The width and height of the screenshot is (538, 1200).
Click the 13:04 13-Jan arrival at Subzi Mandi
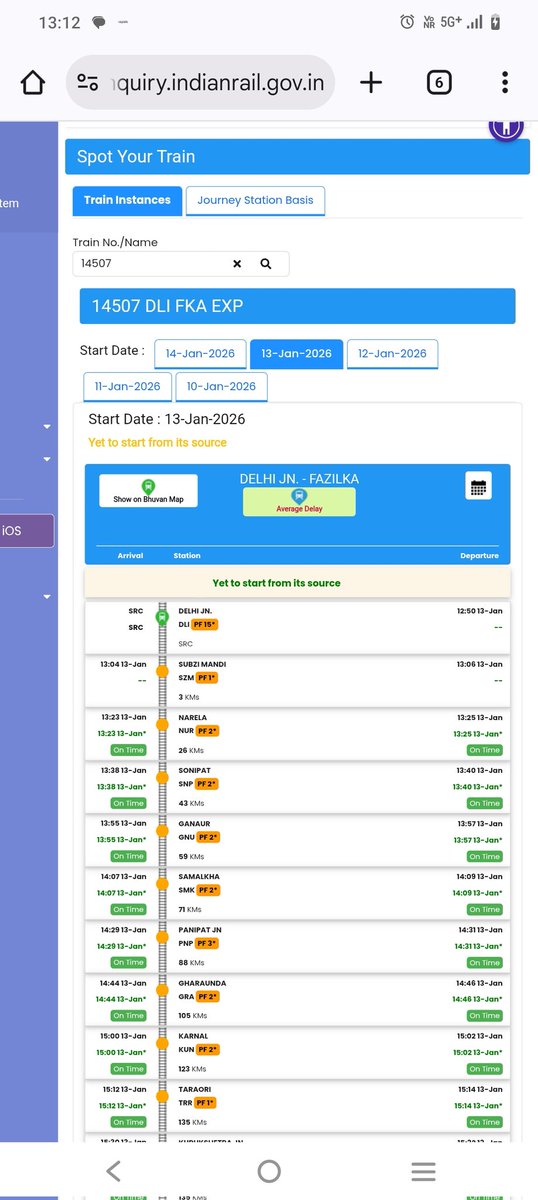124,664
